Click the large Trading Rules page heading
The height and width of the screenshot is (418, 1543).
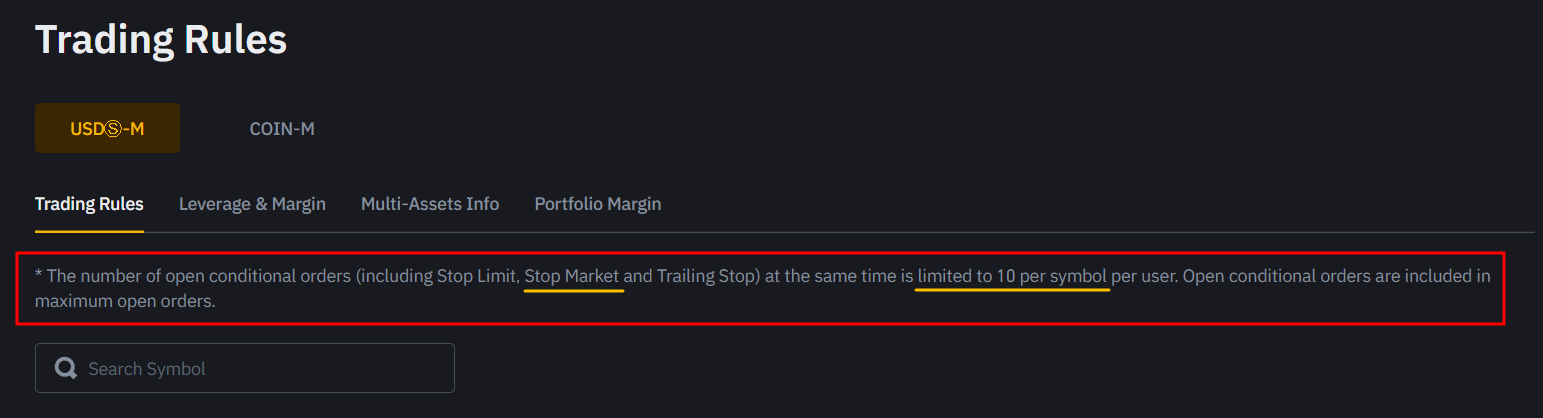click(161, 40)
